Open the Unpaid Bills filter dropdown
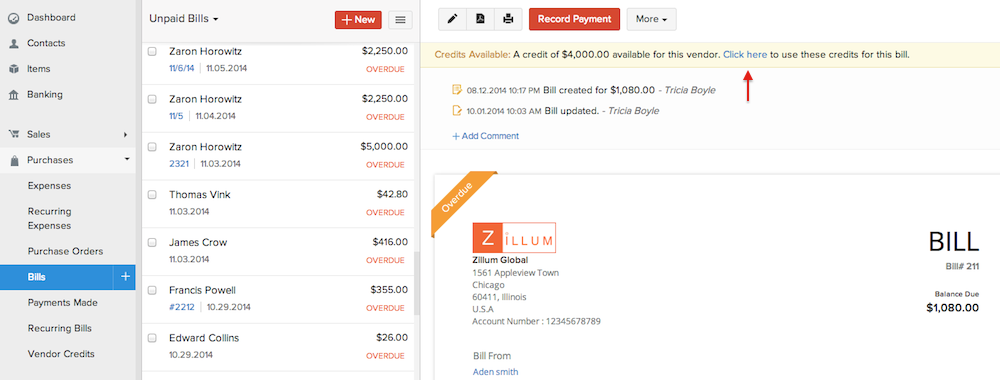1000x380 pixels. click(184, 19)
